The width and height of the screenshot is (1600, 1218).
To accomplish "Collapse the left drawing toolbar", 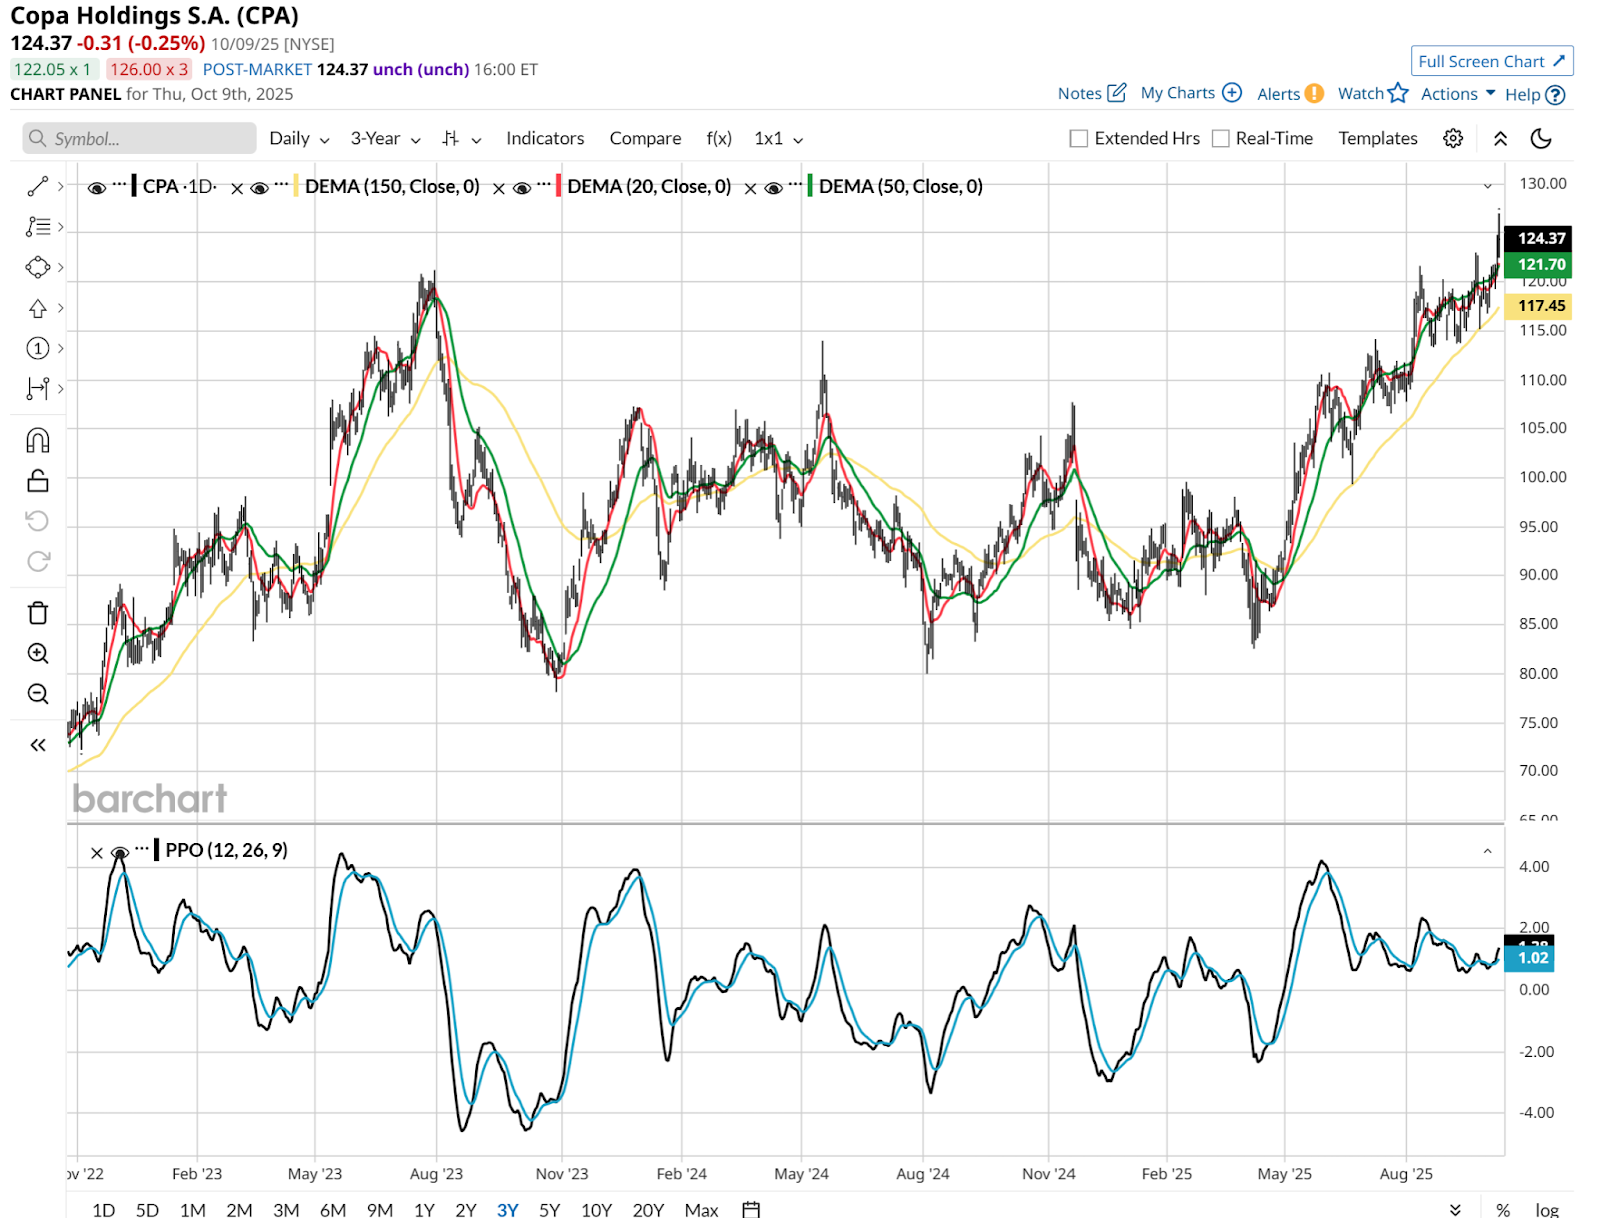I will (x=38, y=745).
